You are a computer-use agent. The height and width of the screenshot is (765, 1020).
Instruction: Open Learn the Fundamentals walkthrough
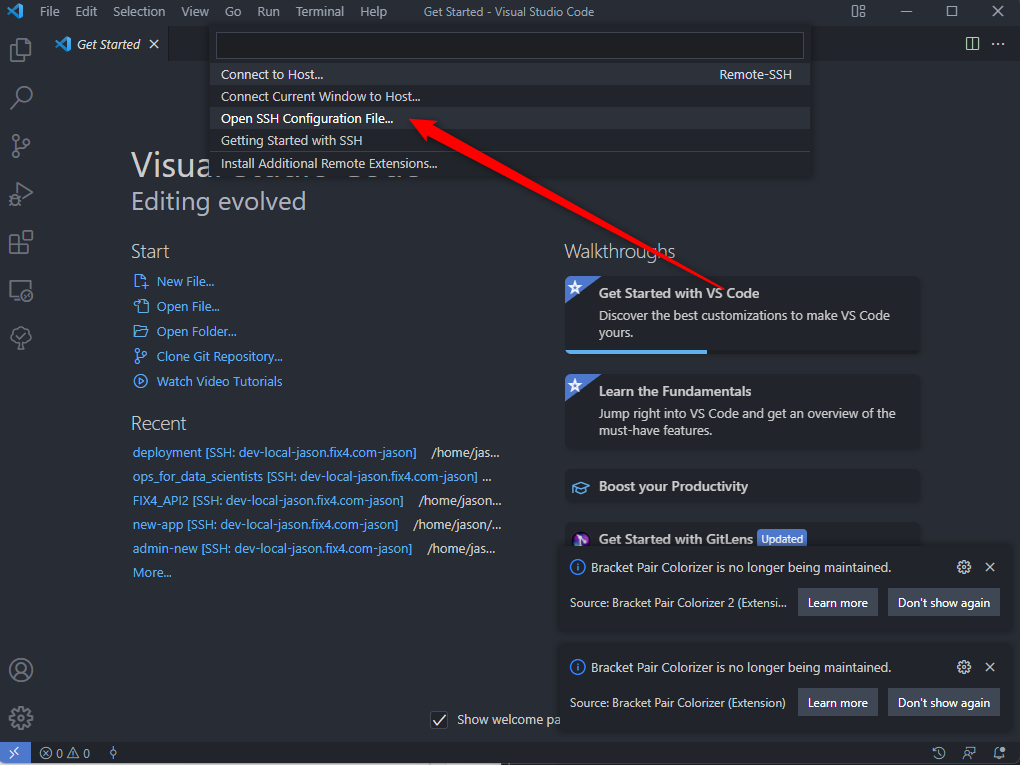point(742,411)
